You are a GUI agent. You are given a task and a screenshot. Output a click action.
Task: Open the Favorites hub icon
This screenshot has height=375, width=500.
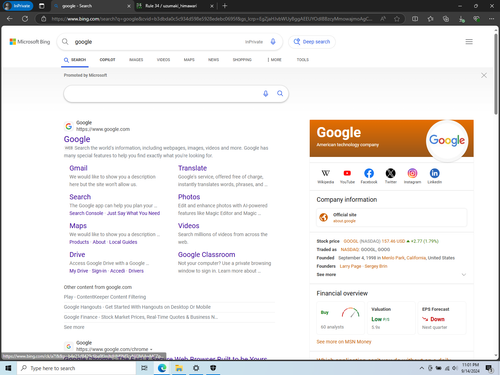[430, 19]
